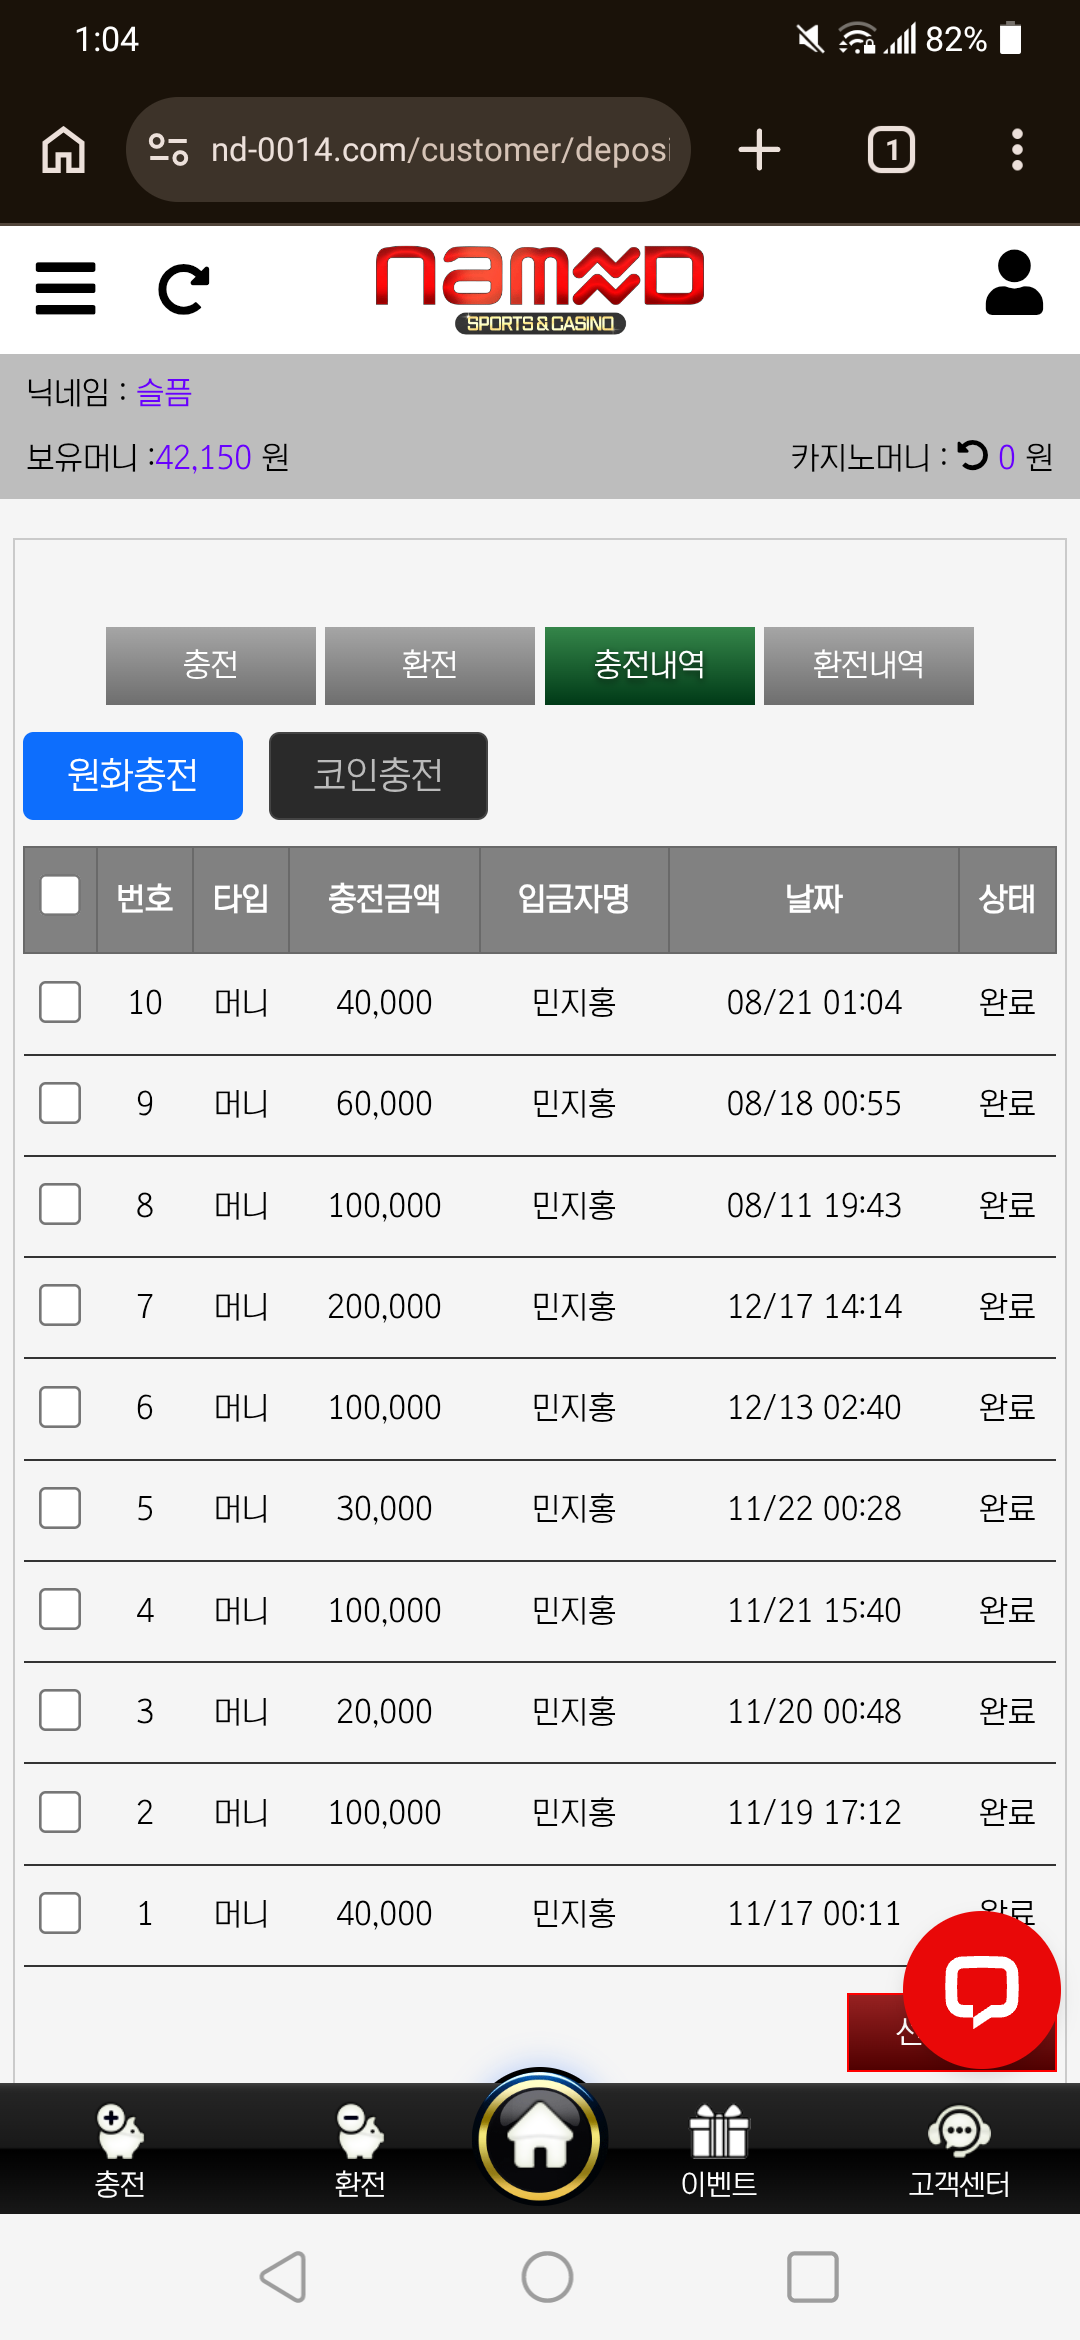
Task: Switch to the 환전내역 tab
Action: (x=869, y=665)
